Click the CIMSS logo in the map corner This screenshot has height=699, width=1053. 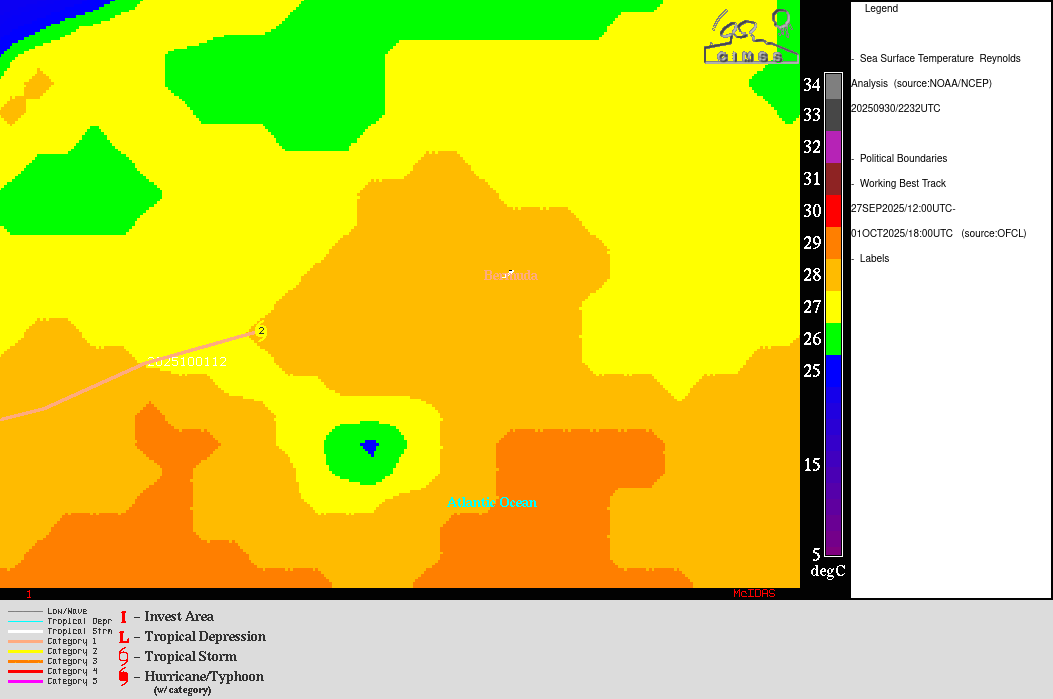point(752,38)
